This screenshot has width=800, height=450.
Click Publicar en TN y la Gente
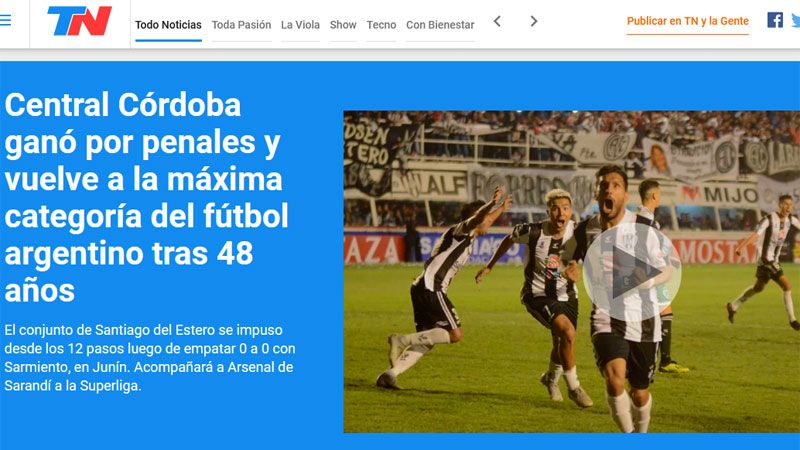(x=688, y=21)
